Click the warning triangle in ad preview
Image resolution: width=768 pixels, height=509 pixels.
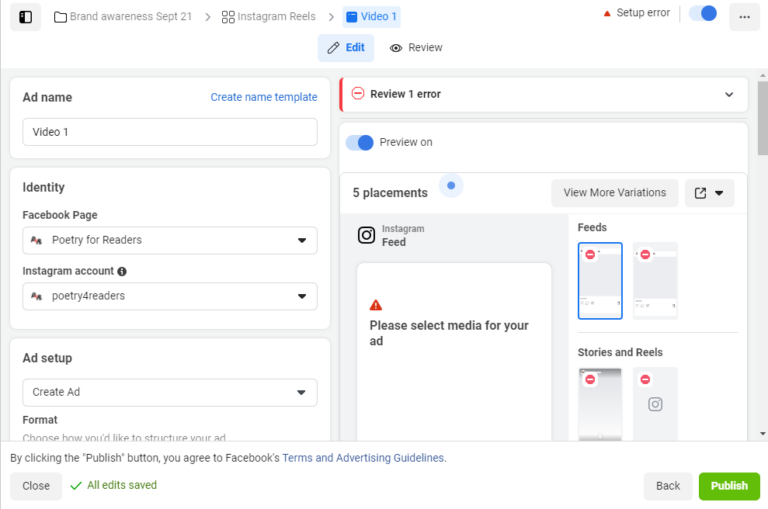(376, 305)
